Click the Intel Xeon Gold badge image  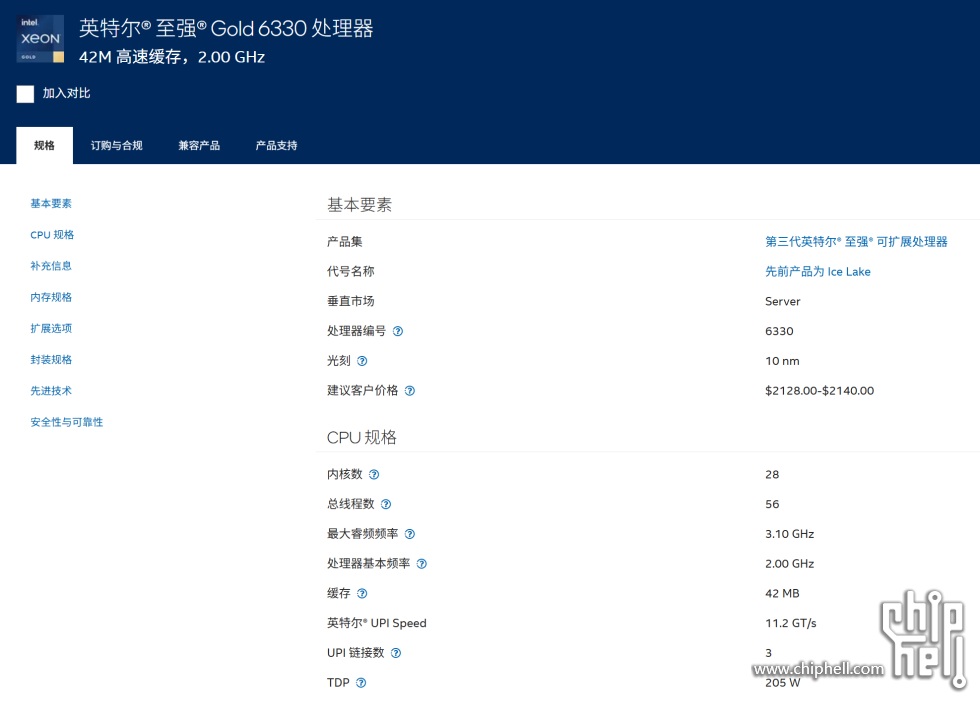point(41,39)
